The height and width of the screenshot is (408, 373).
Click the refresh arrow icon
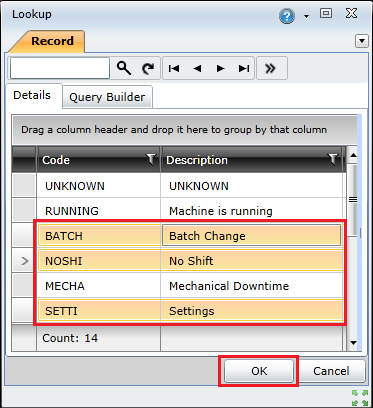pyautogui.click(x=148, y=68)
